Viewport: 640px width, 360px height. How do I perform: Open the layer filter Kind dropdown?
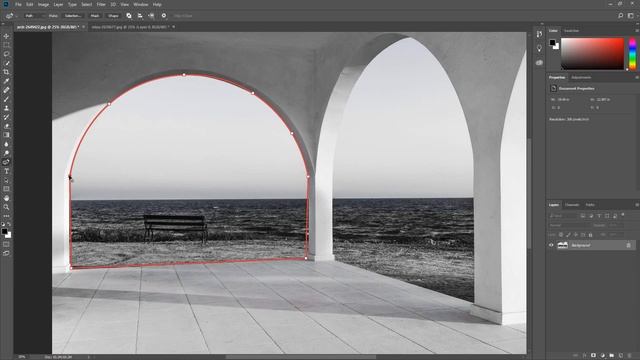point(562,216)
